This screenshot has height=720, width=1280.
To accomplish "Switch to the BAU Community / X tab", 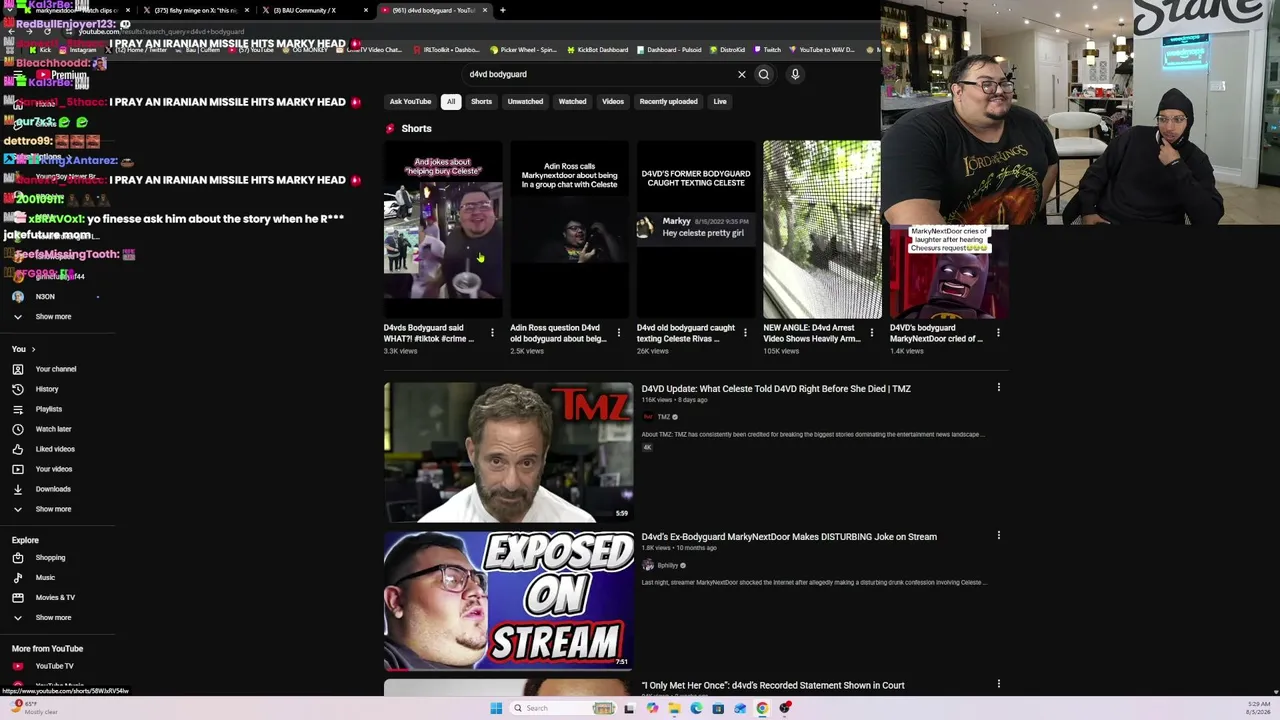I will [312, 10].
